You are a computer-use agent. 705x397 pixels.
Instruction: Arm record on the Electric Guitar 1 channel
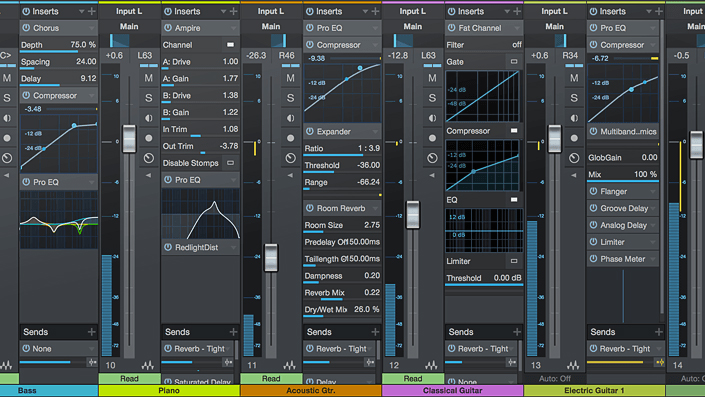click(x=574, y=138)
